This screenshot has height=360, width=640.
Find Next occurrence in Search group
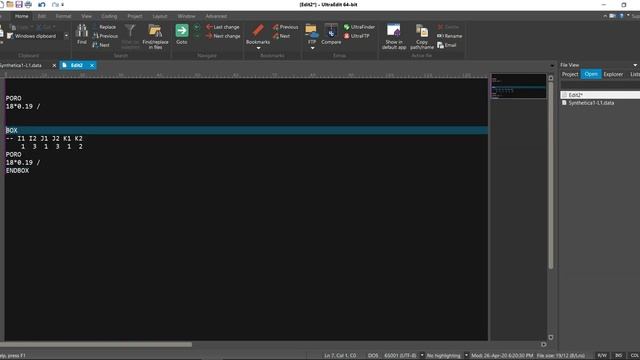click(101, 45)
